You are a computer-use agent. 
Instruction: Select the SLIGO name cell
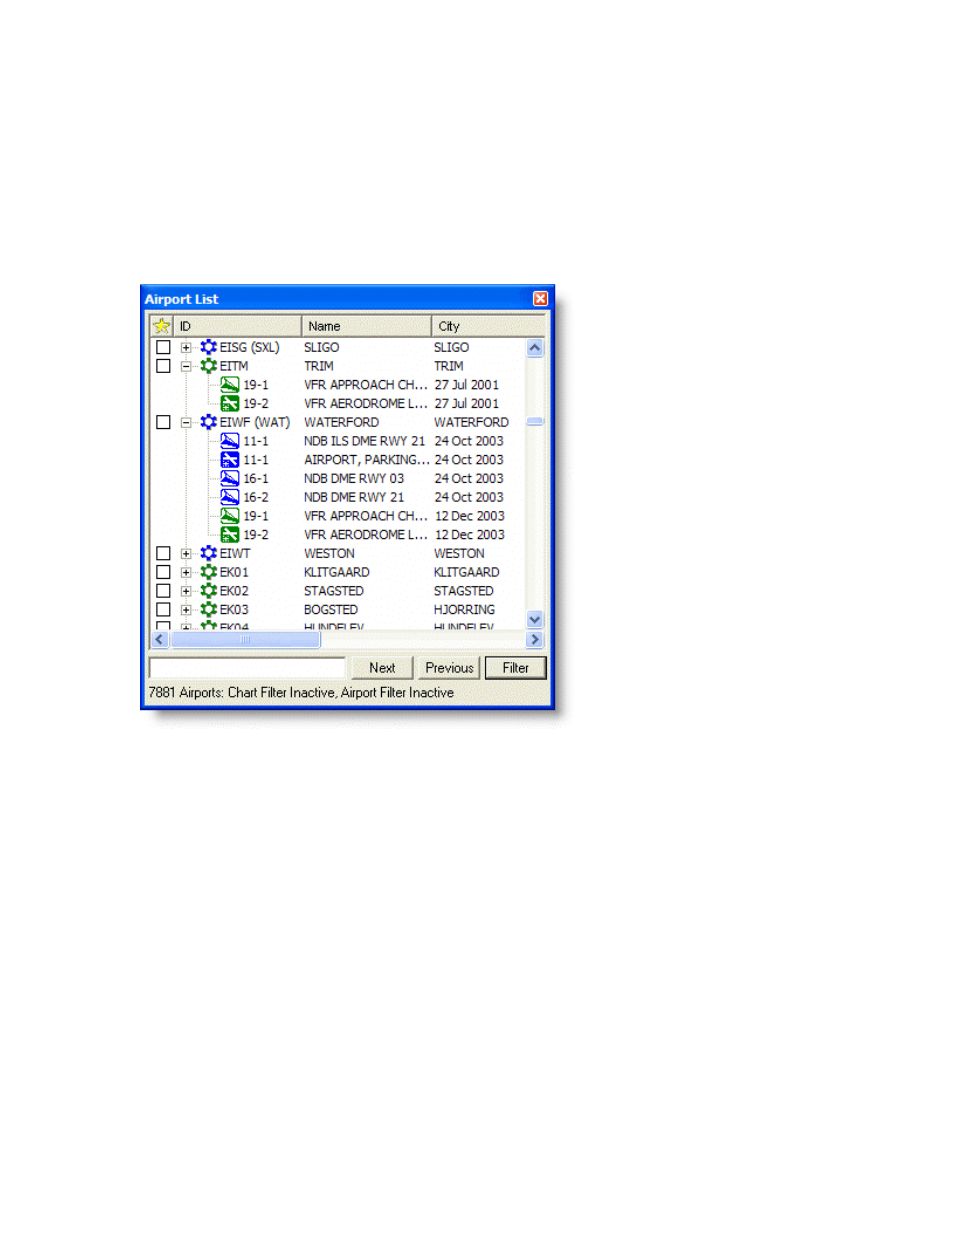coord(322,347)
